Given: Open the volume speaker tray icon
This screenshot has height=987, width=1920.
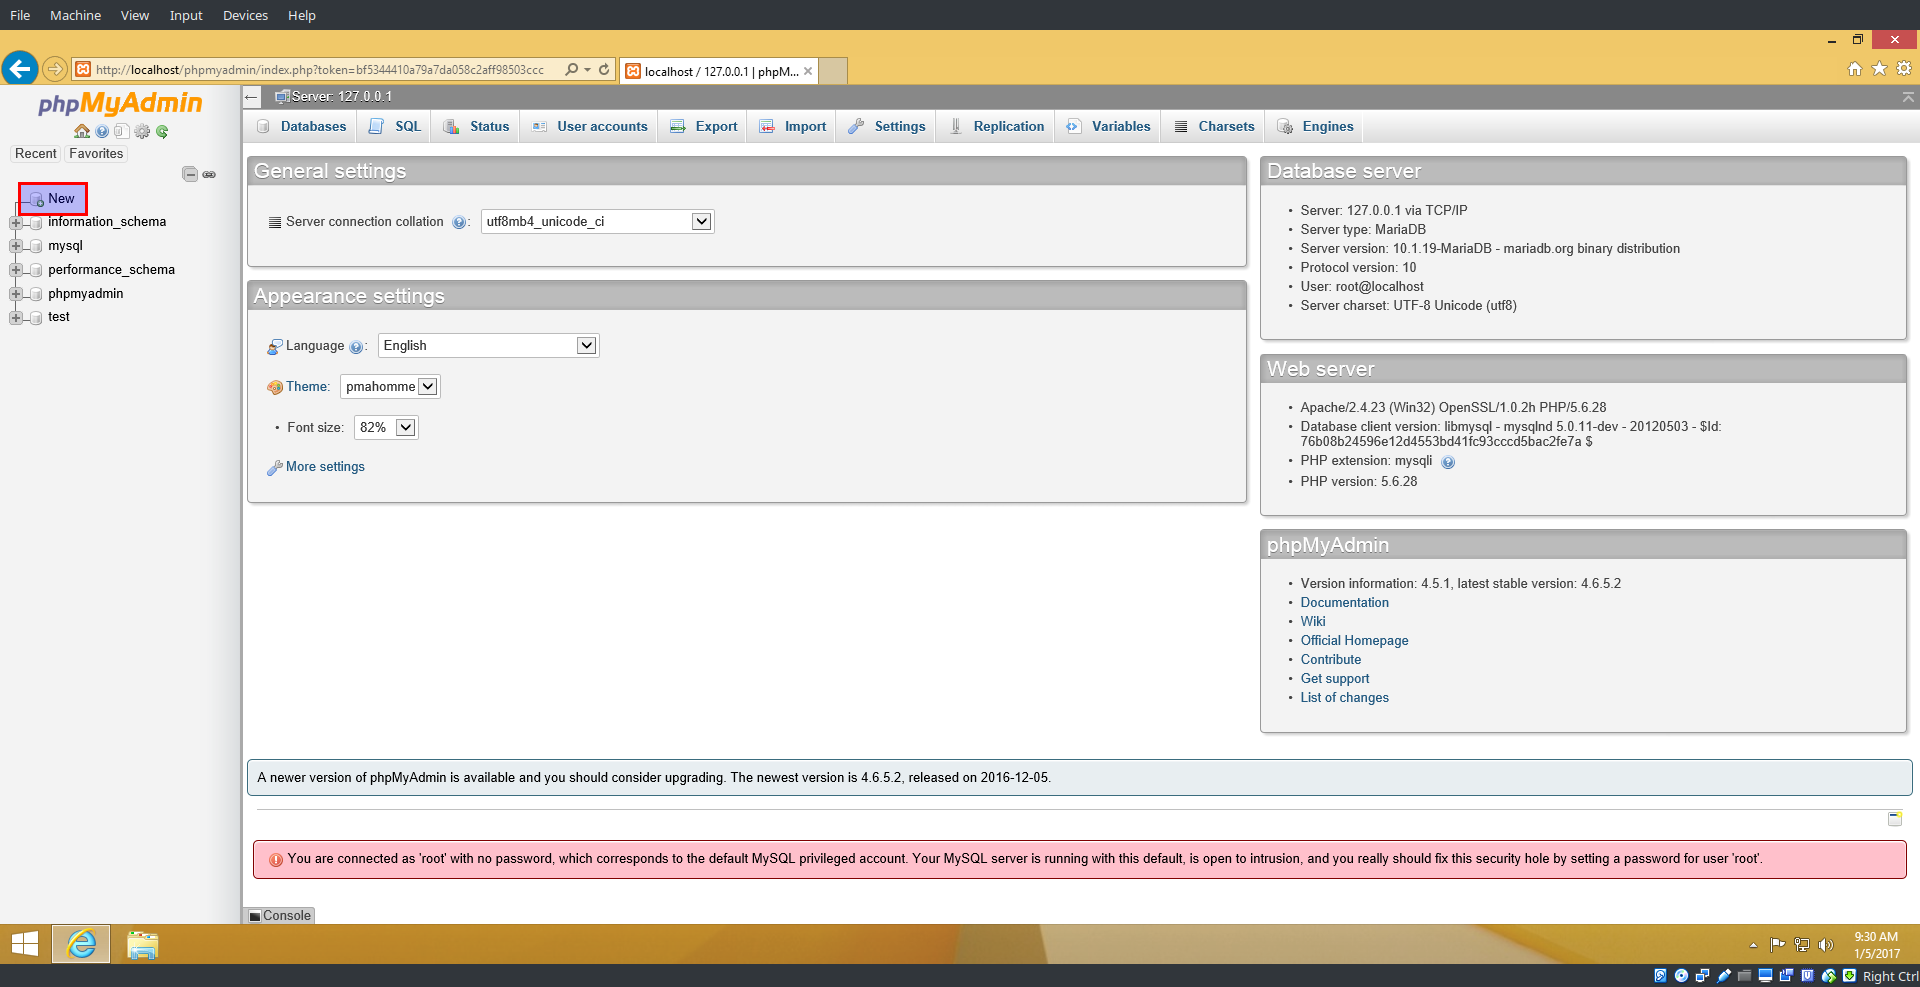Looking at the screenshot, I should [1826, 944].
